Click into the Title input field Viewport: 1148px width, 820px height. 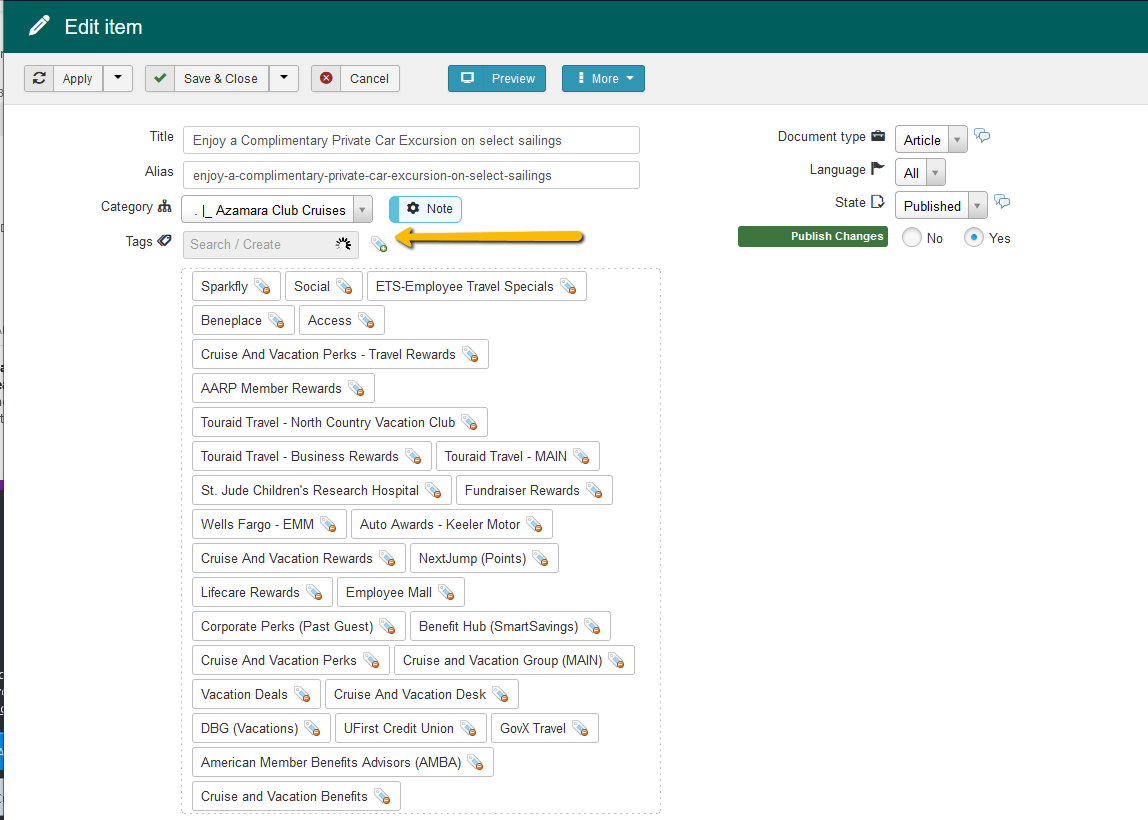pos(411,140)
